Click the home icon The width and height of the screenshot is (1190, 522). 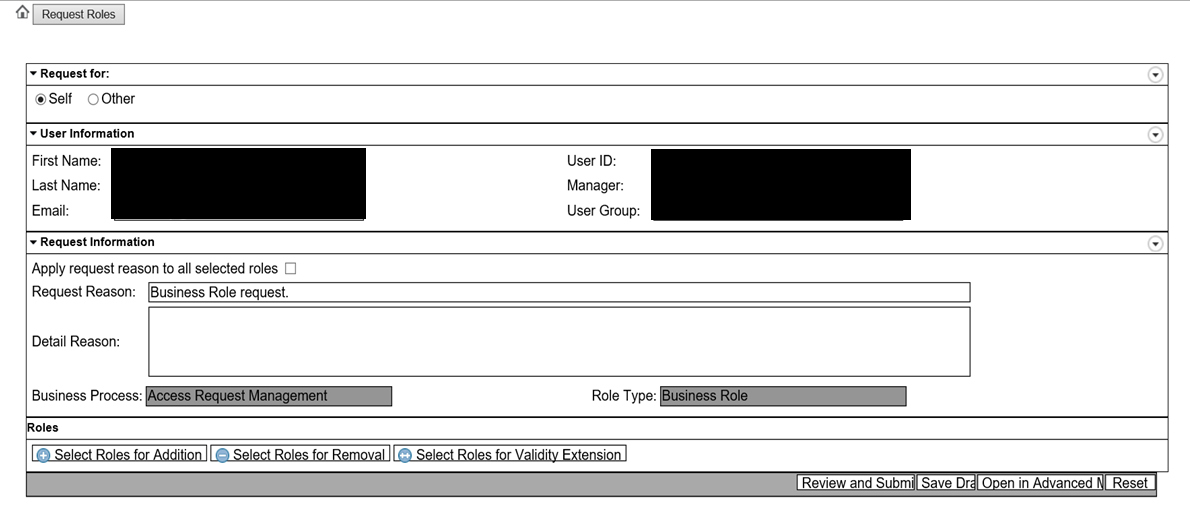(22, 12)
